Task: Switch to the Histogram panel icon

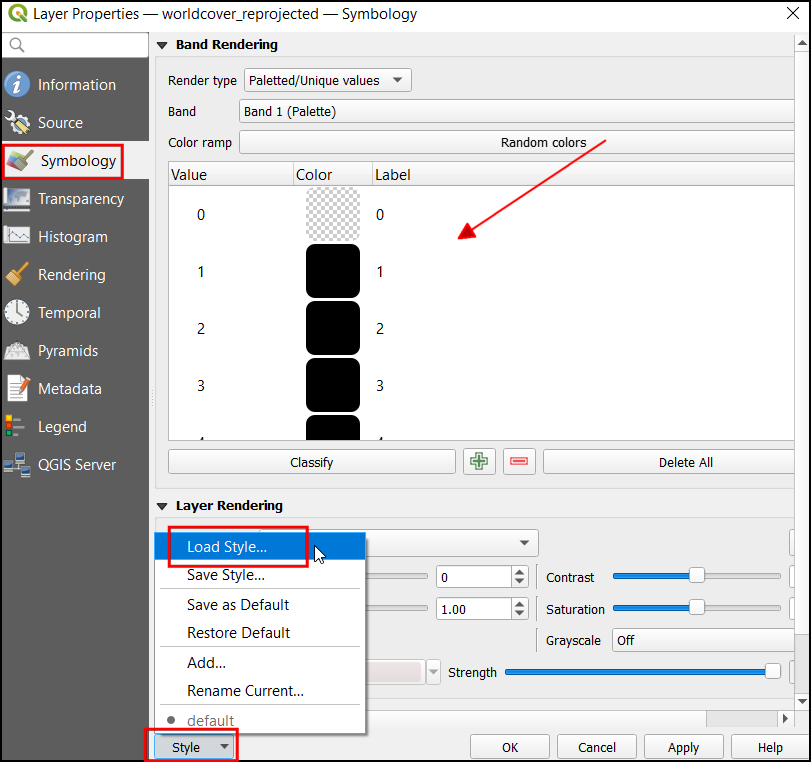Action: tap(18, 237)
